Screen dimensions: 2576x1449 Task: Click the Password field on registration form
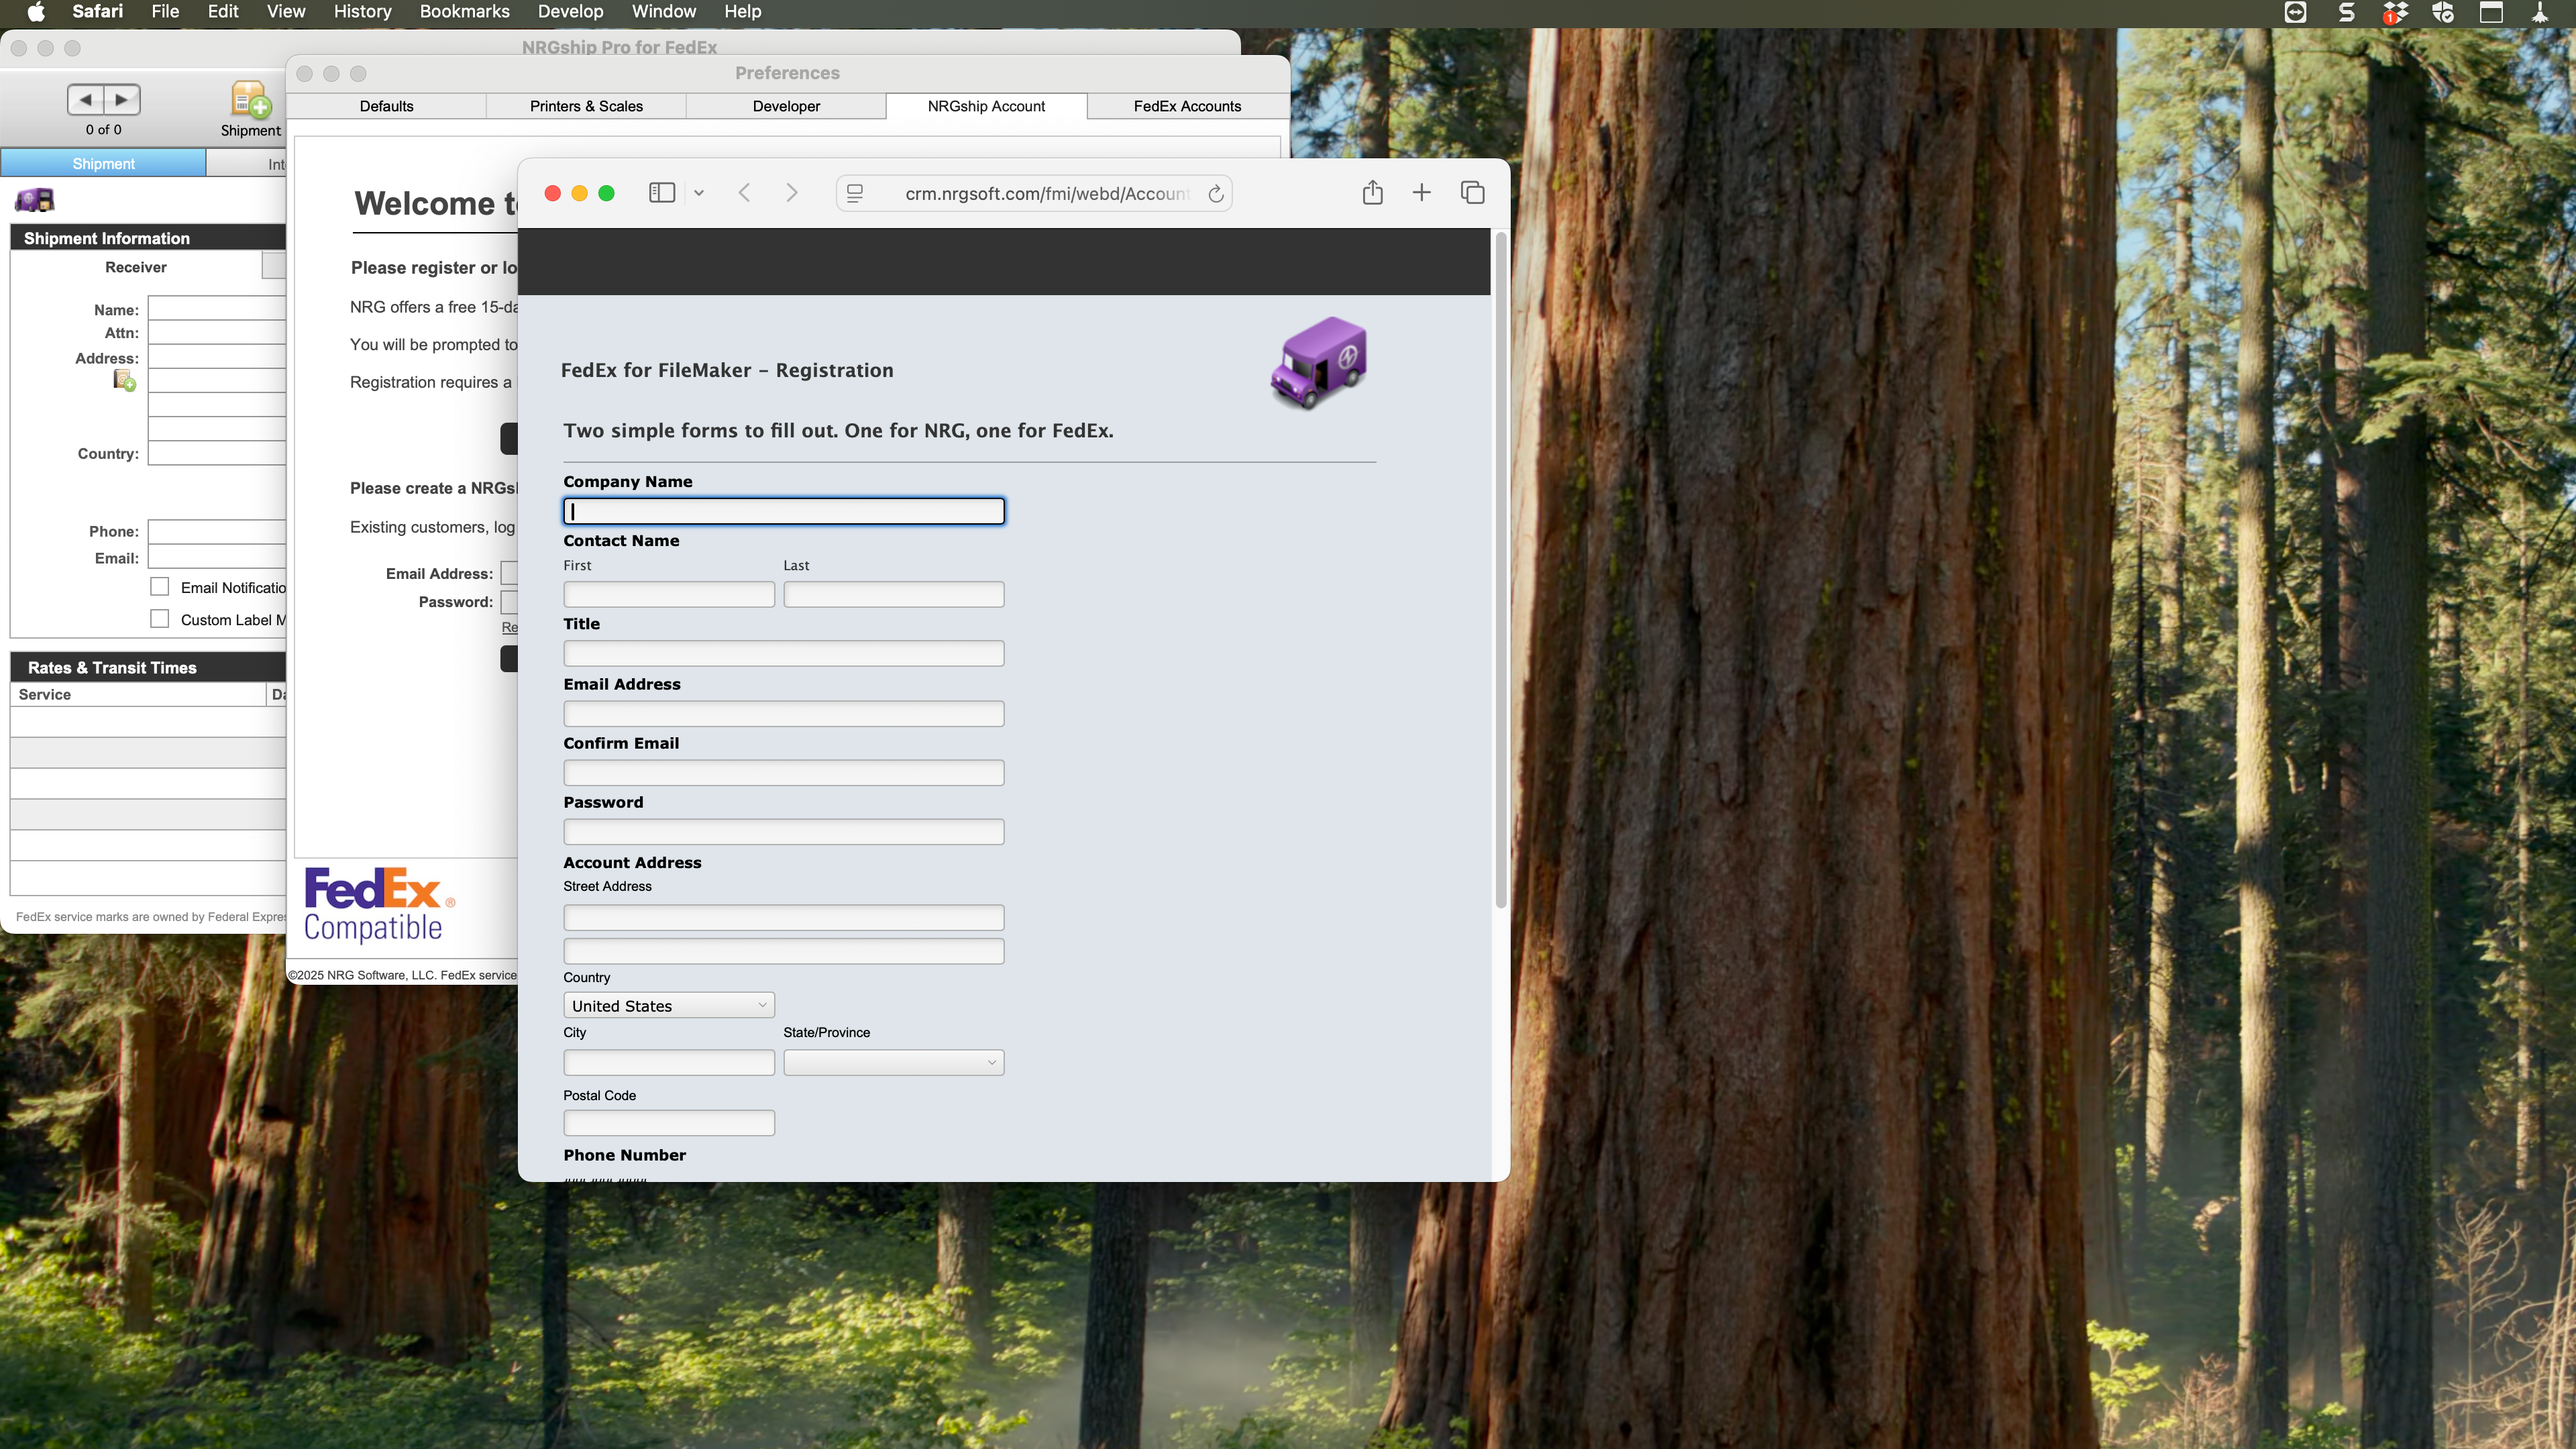click(784, 831)
